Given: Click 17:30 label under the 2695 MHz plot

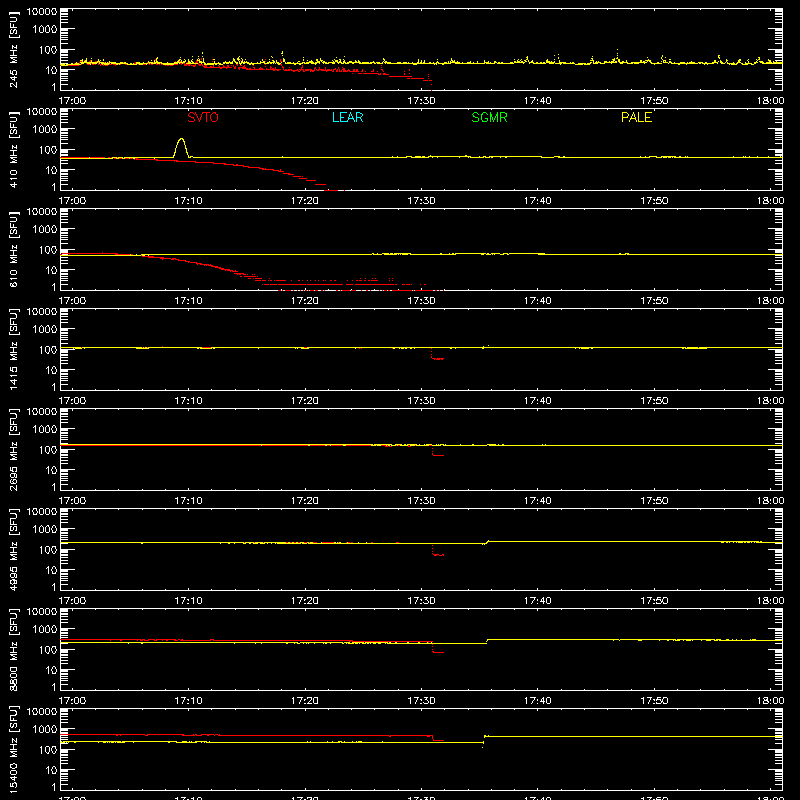Looking at the screenshot, I should [x=421, y=501].
